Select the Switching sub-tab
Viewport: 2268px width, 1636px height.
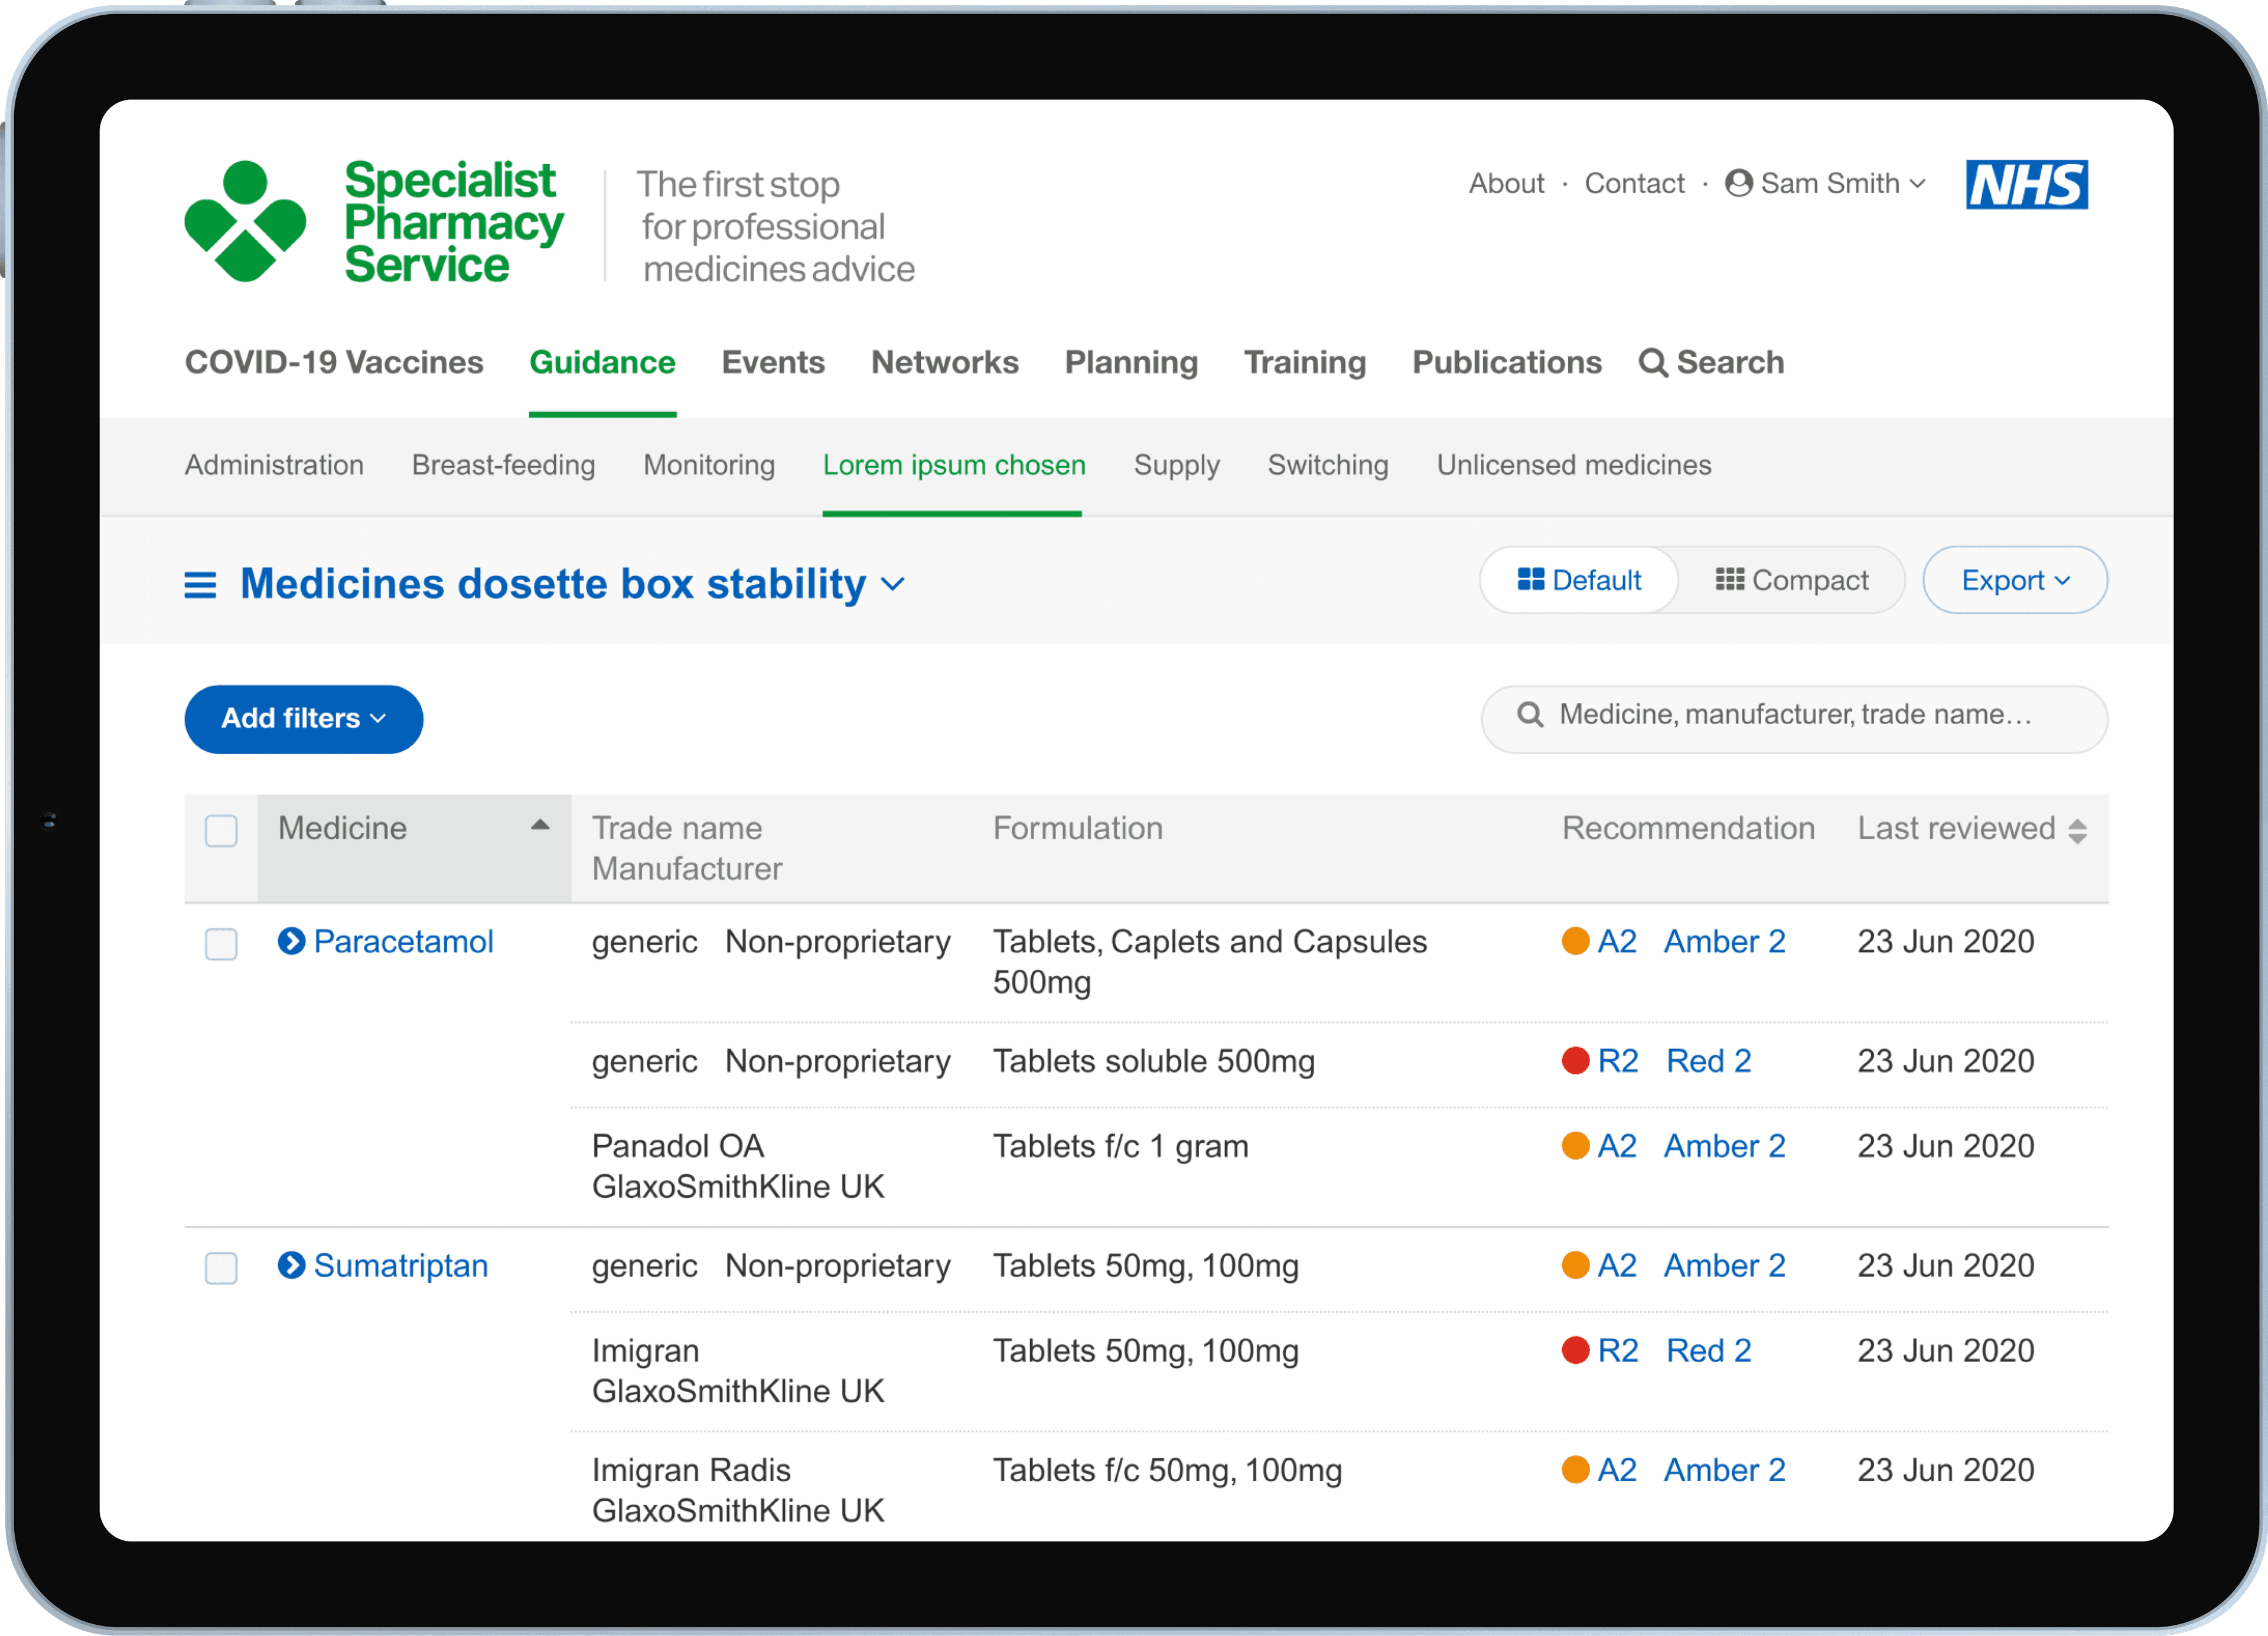pyautogui.click(x=1328, y=465)
